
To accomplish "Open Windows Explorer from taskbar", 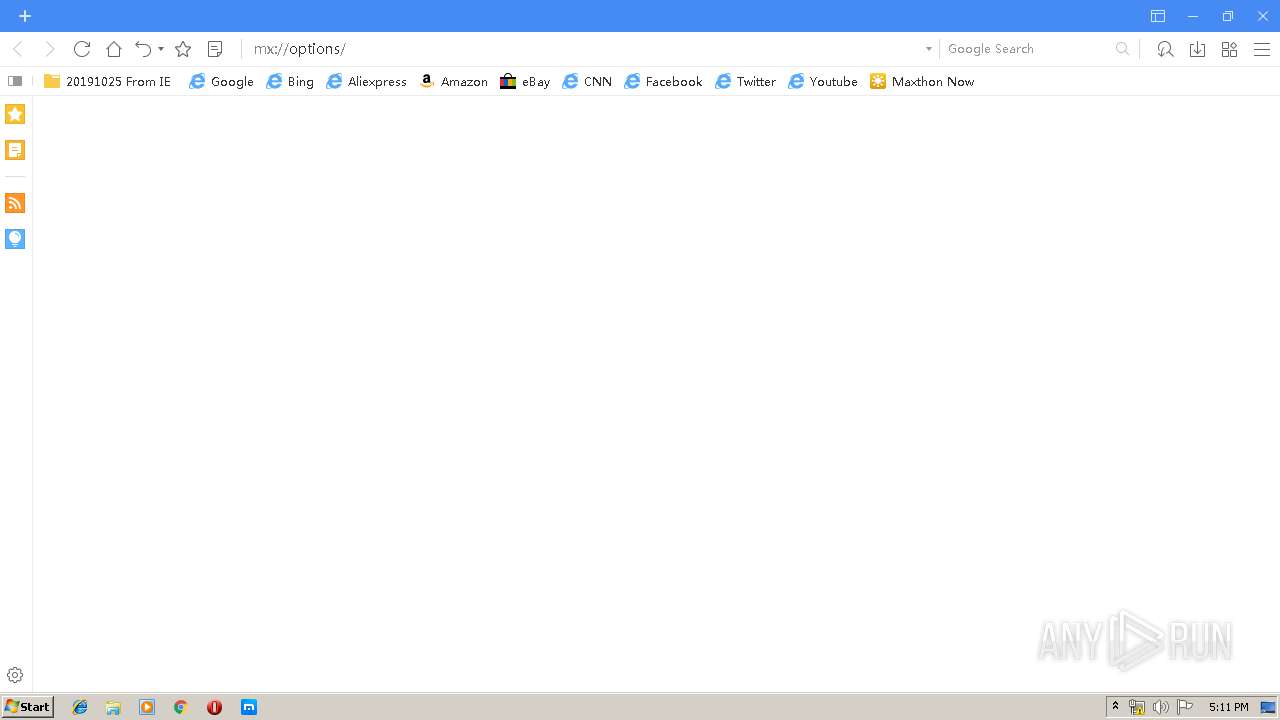I will 113,707.
